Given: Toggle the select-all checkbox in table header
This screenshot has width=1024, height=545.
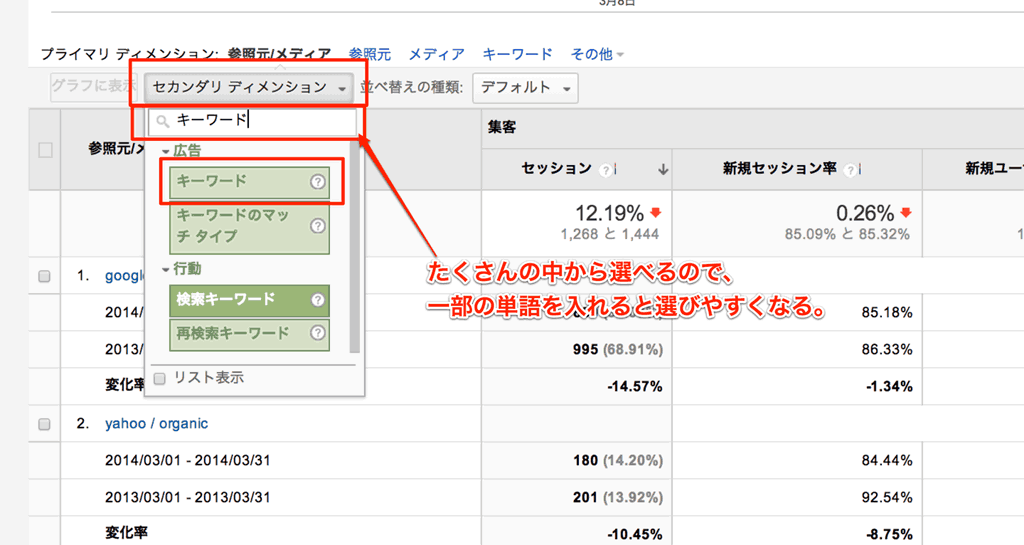Looking at the screenshot, I should (45, 150).
